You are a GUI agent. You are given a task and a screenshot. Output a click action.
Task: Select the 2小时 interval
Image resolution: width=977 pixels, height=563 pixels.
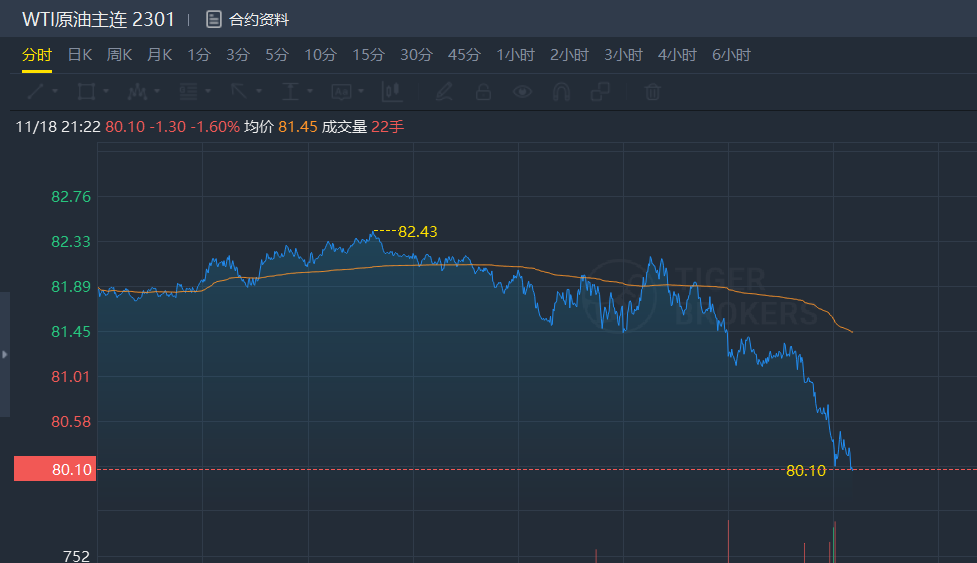point(570,55)
